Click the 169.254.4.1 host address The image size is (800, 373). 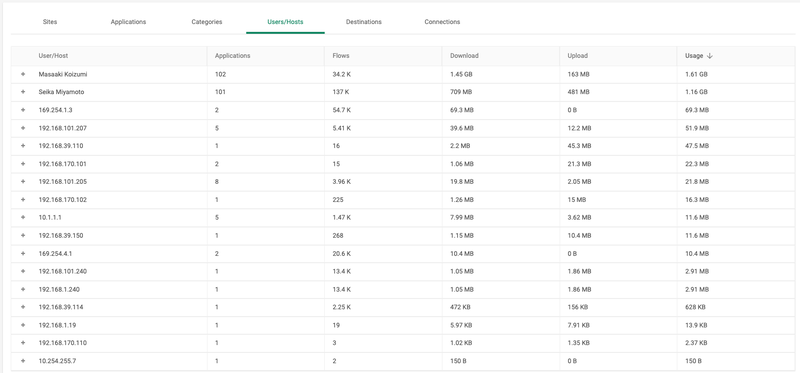coord(56,254)
